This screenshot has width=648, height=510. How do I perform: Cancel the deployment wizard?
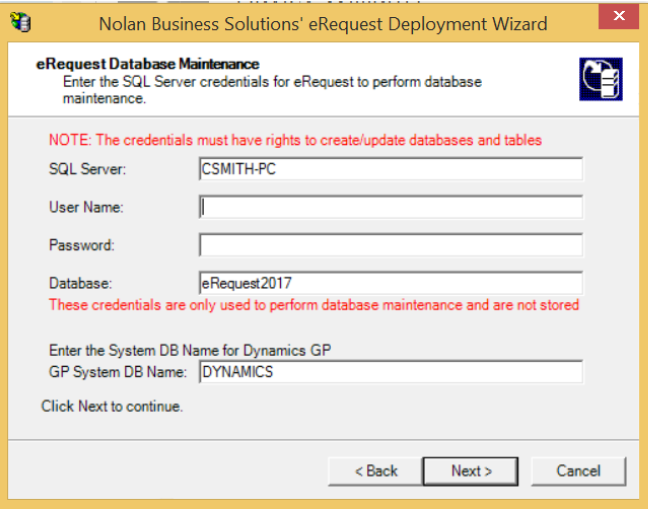click(578, 471)
